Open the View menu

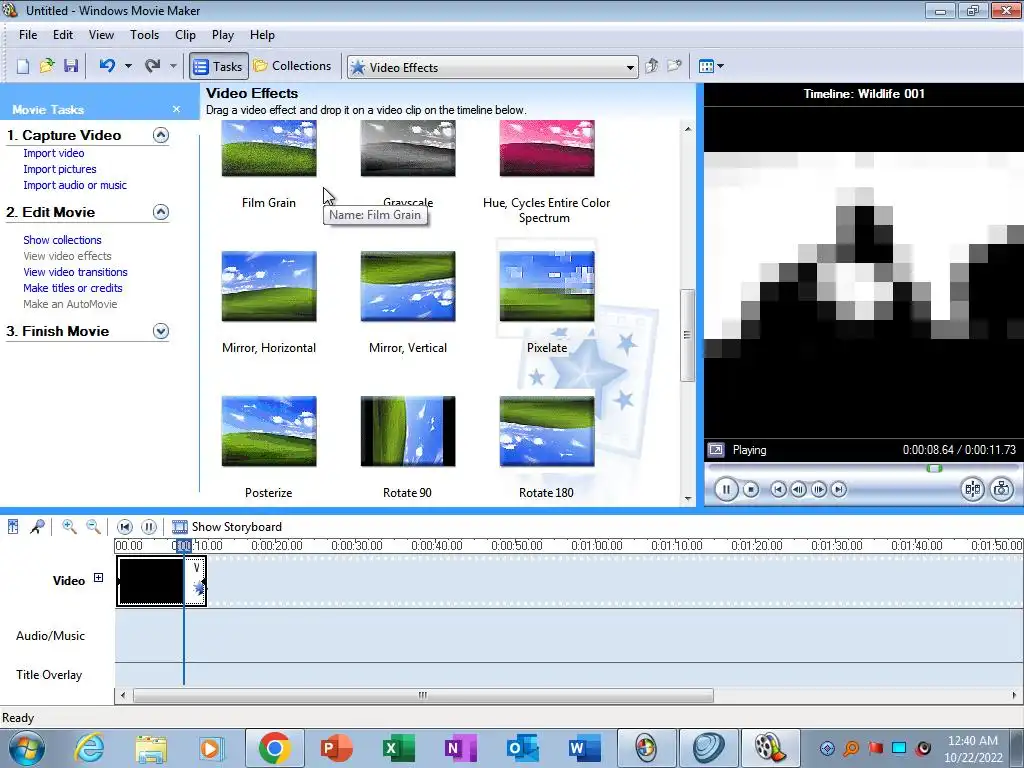click(101, 35)
